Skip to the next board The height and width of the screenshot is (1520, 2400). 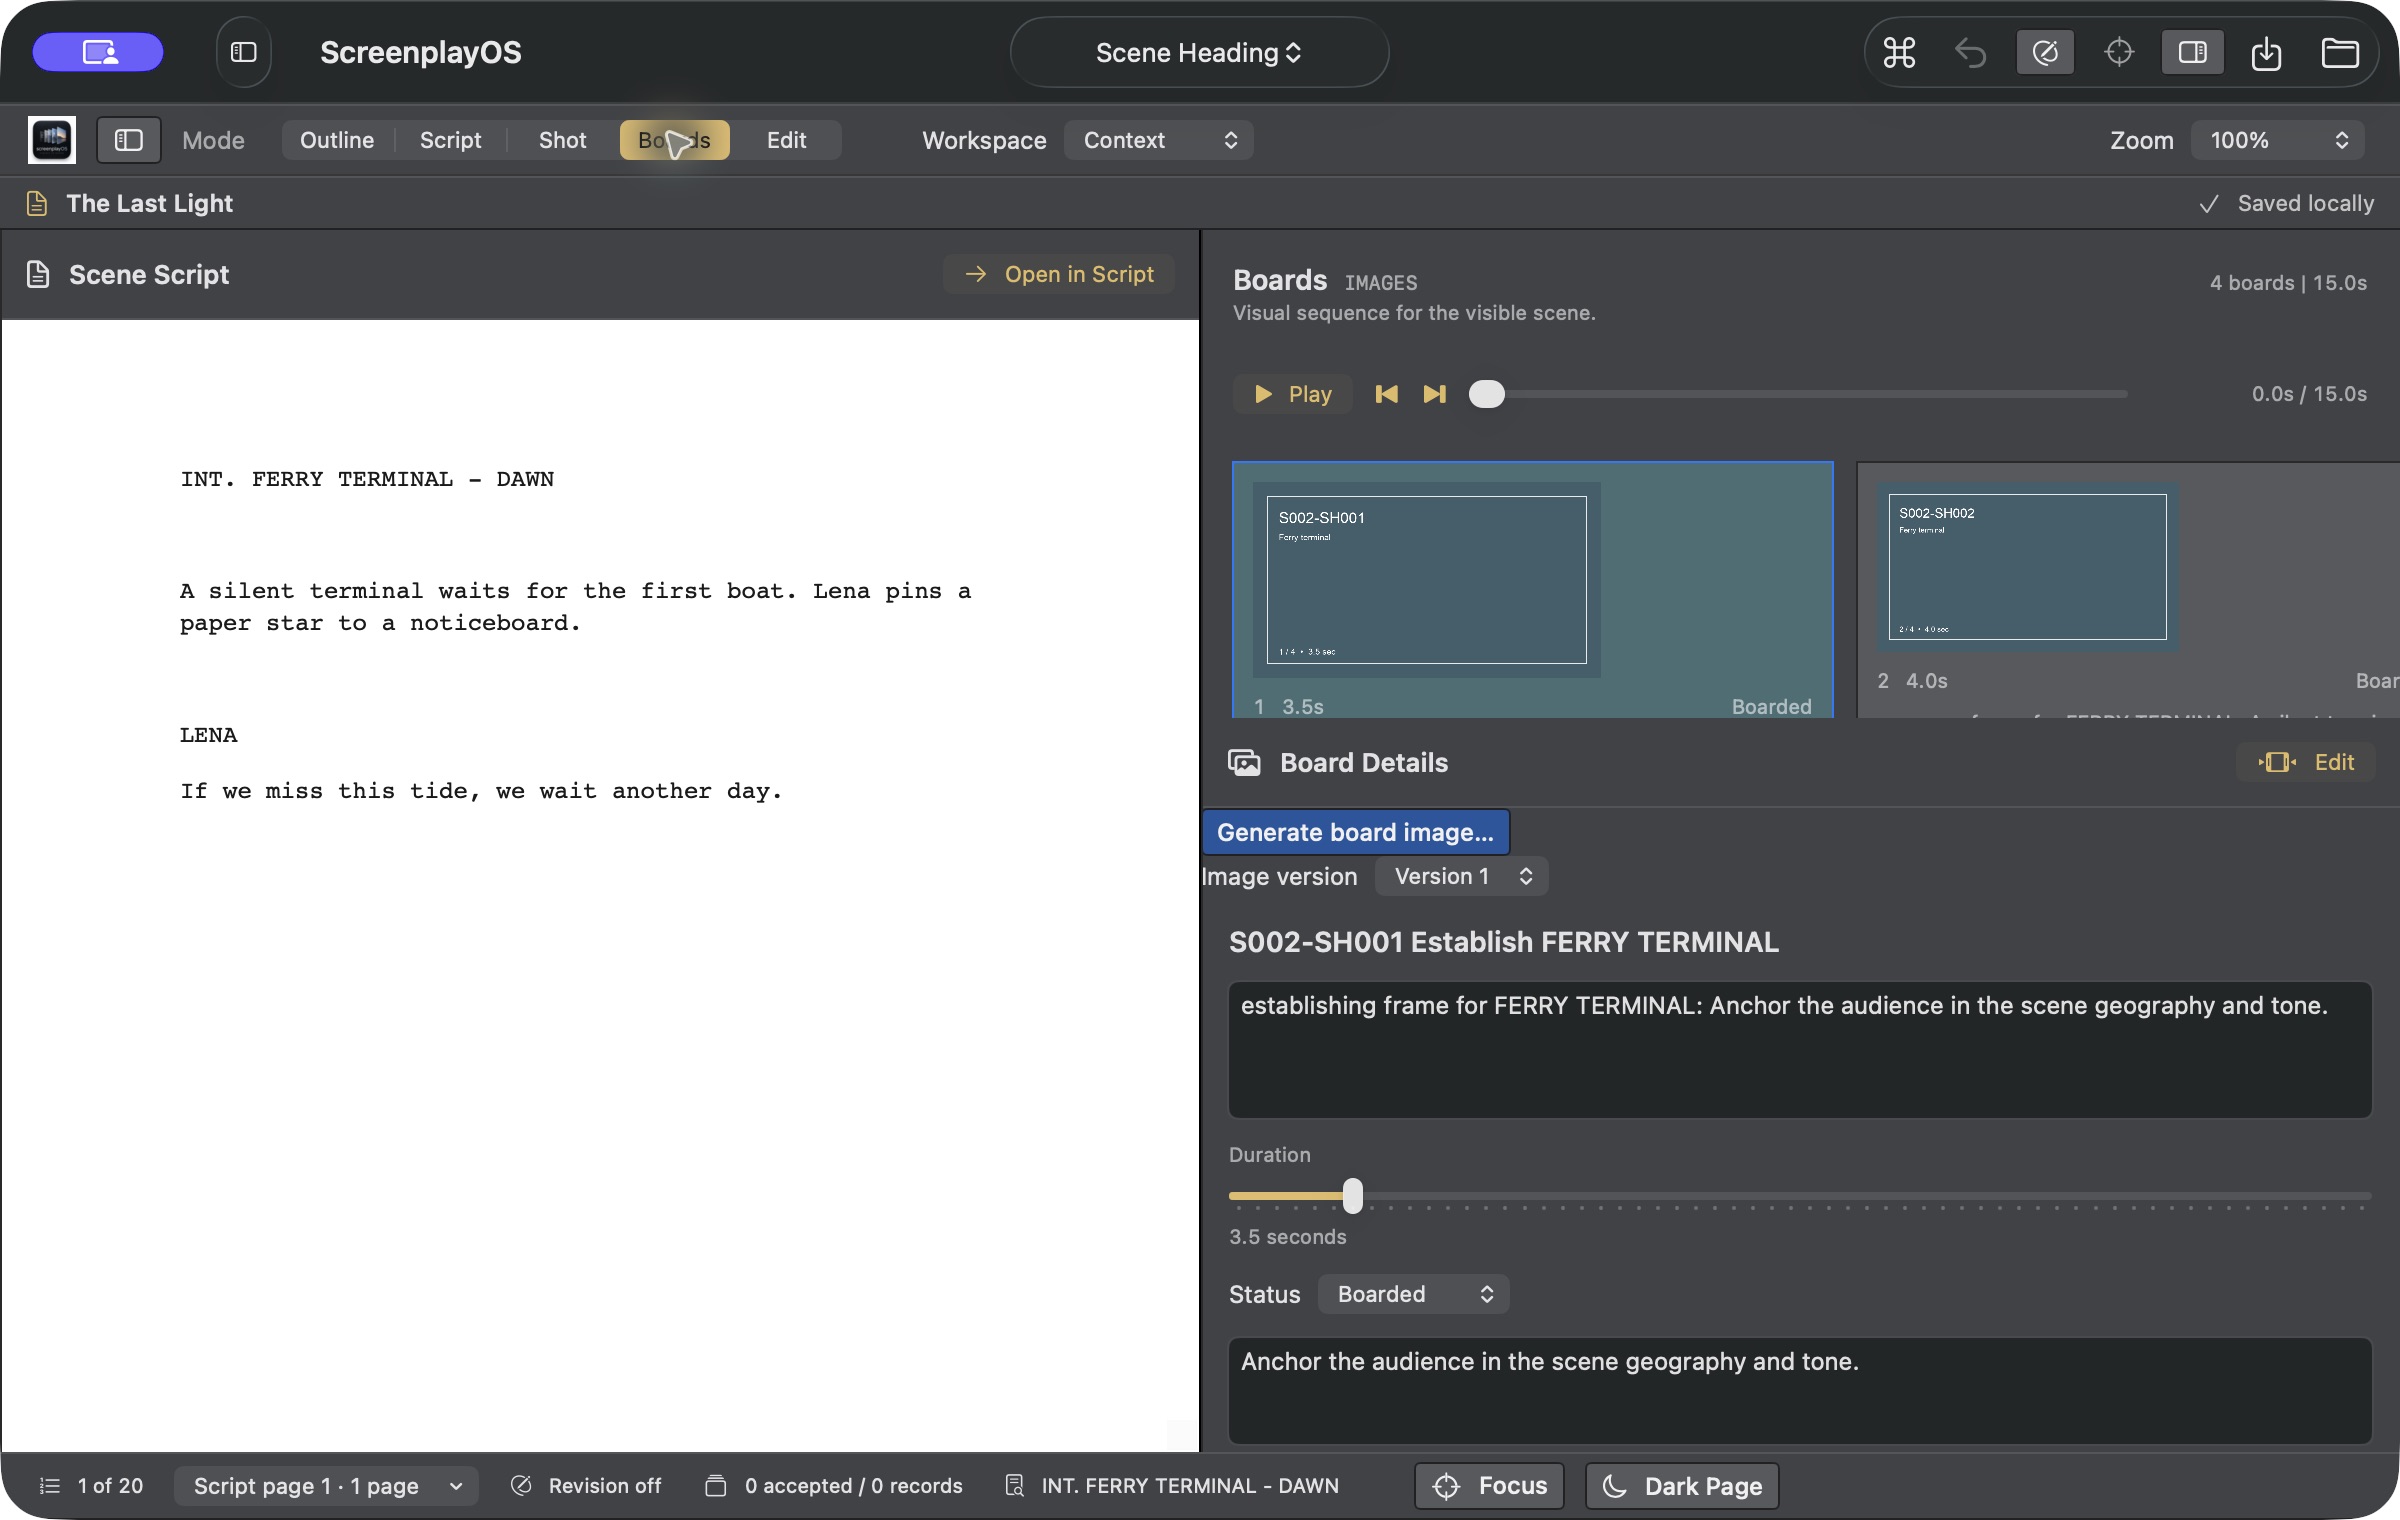pyautogui.click(x=1435, y=394)
